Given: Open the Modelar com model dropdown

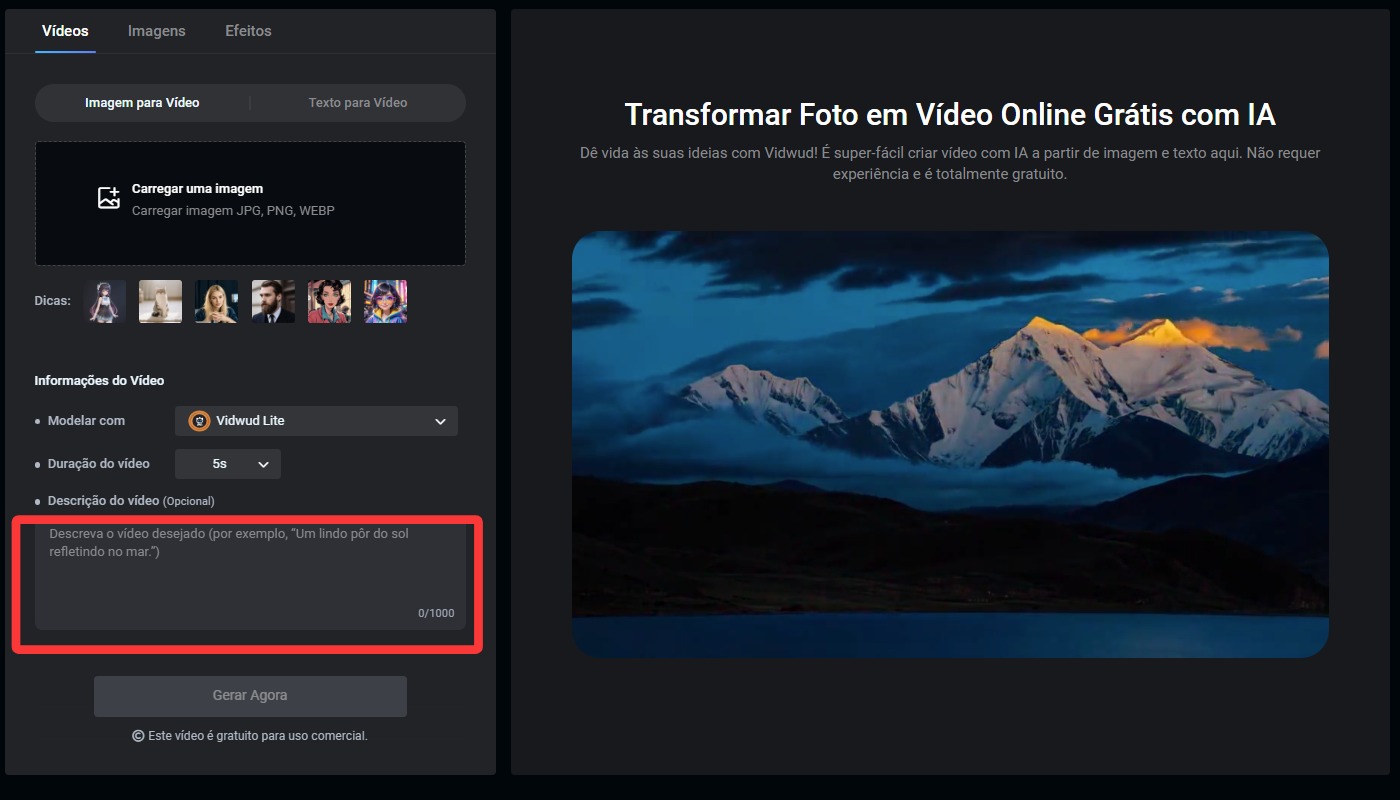Looking at the screenshot, I should 316,421.
